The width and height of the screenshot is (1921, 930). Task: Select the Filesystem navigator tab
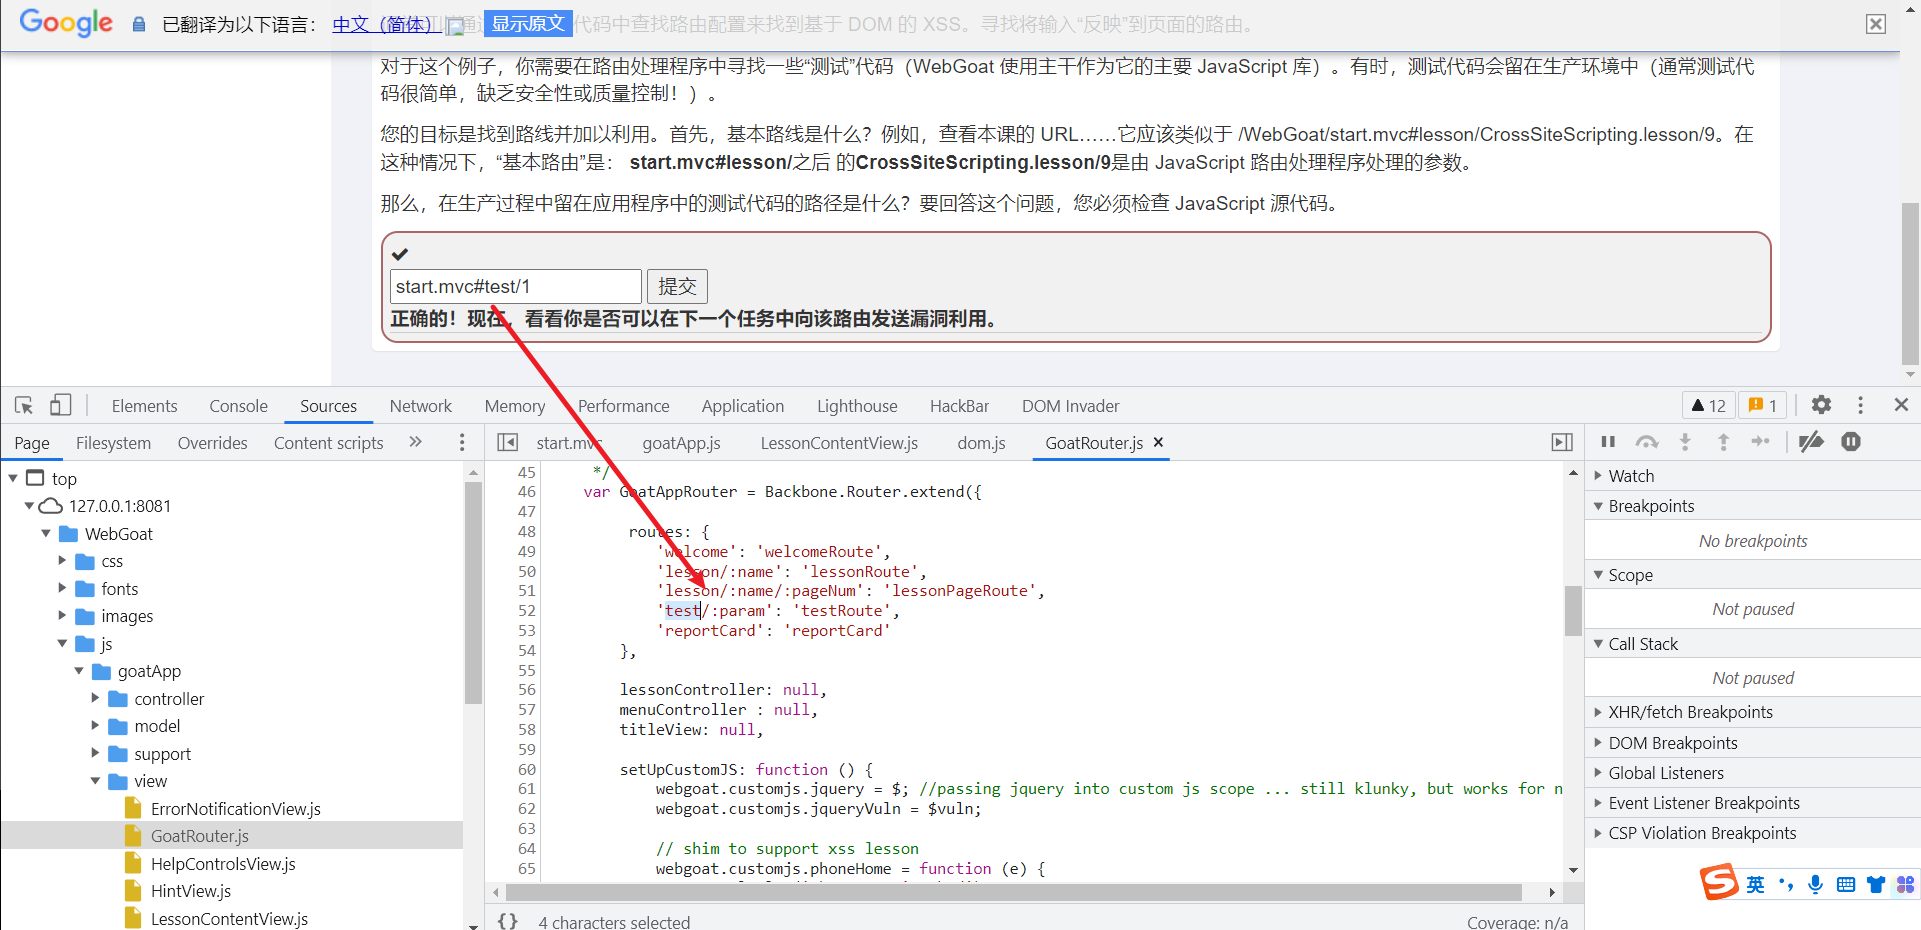pos(113,443)
